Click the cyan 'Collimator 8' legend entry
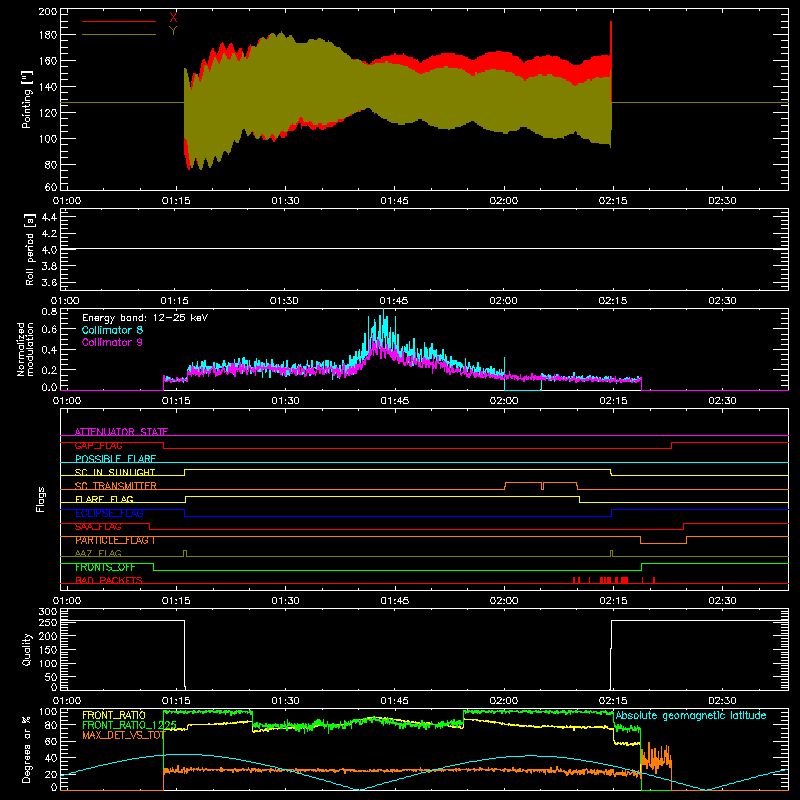800x800 pixels. coord(112,330)
